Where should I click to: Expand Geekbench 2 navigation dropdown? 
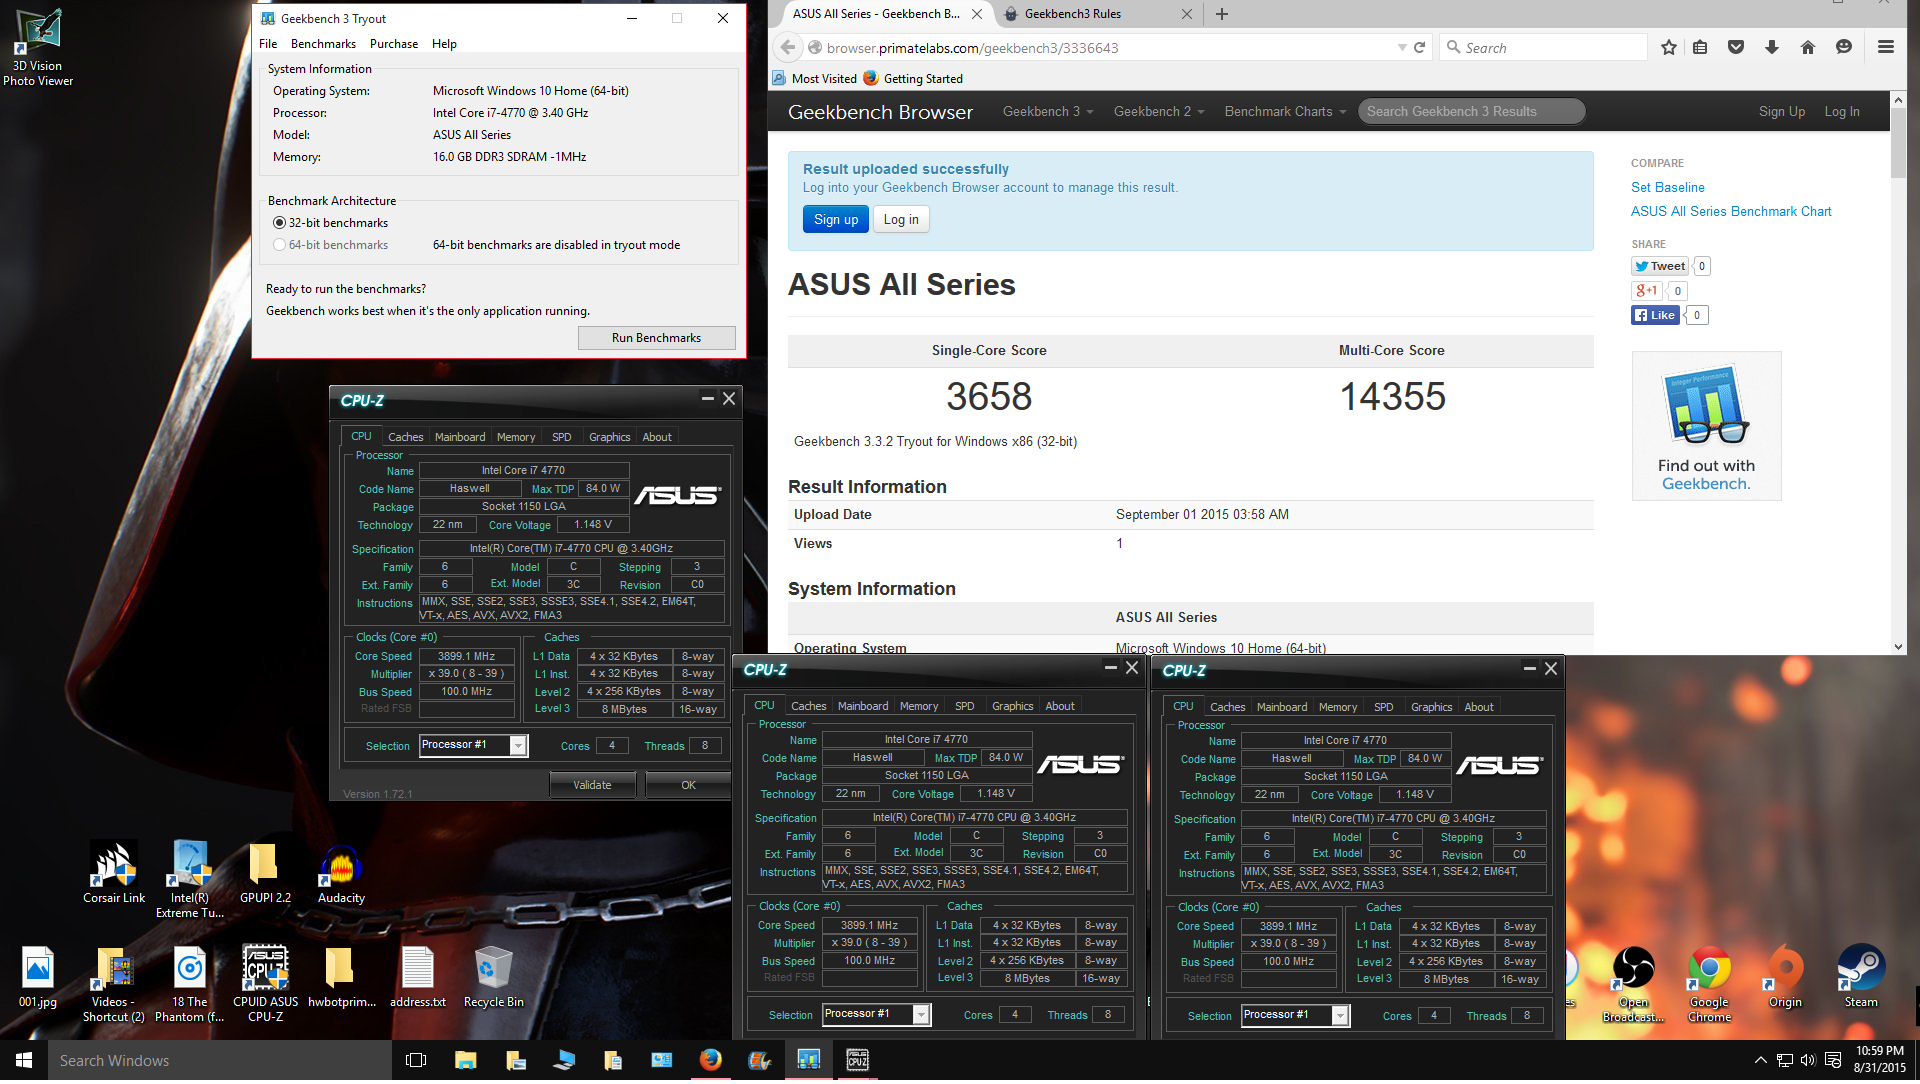[x=1159, y=112]
